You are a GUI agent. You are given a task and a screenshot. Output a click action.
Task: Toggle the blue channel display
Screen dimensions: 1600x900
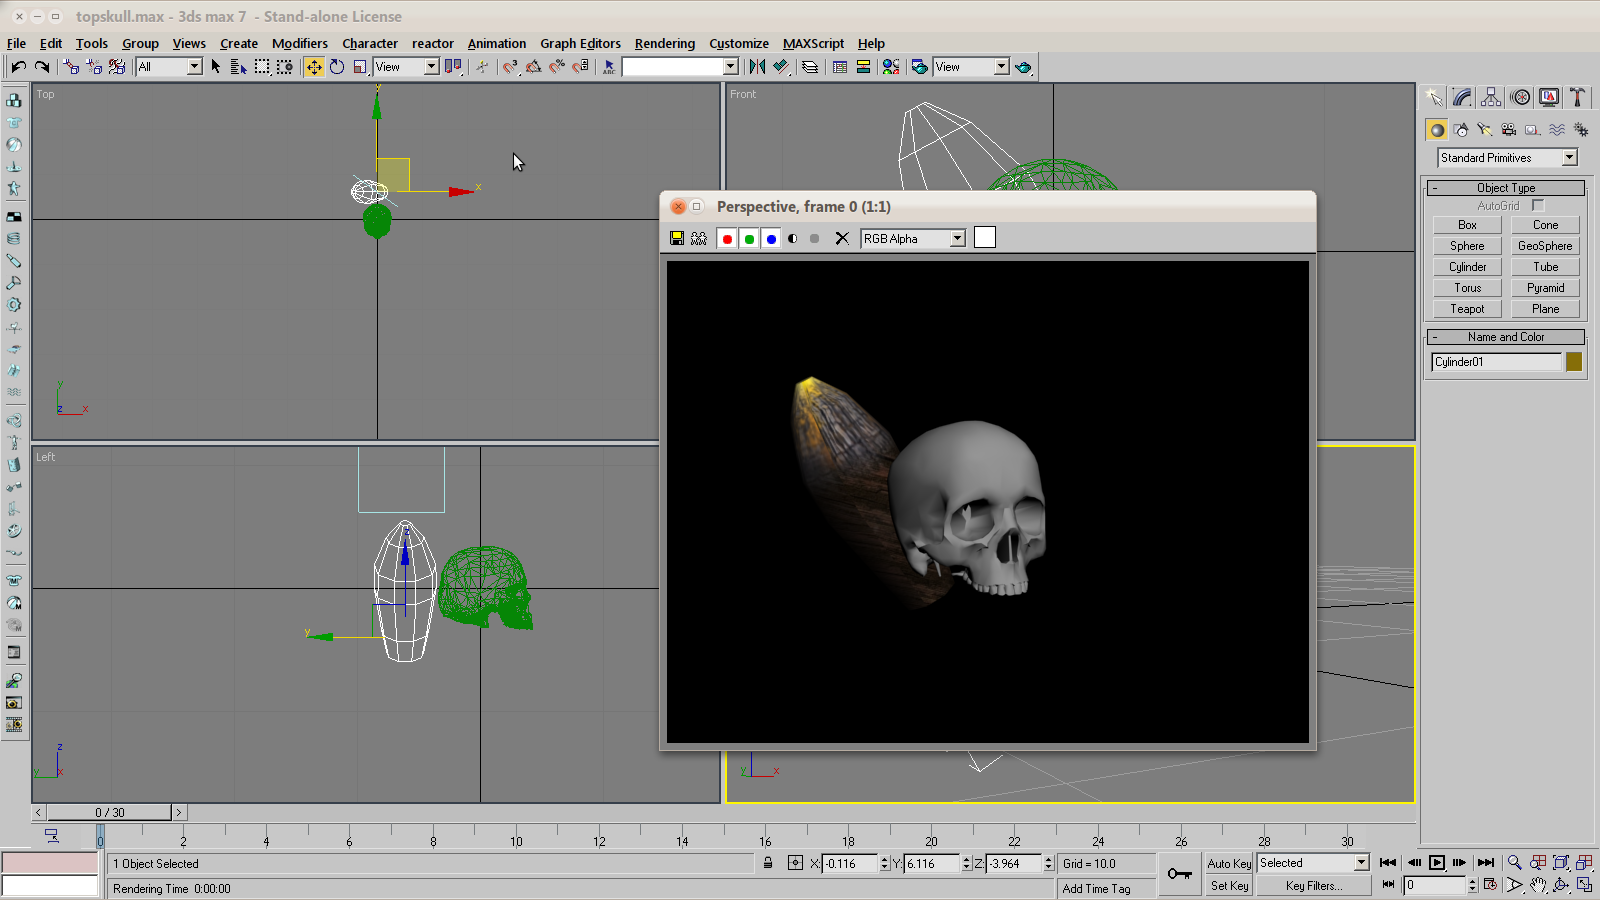(771, 238)
